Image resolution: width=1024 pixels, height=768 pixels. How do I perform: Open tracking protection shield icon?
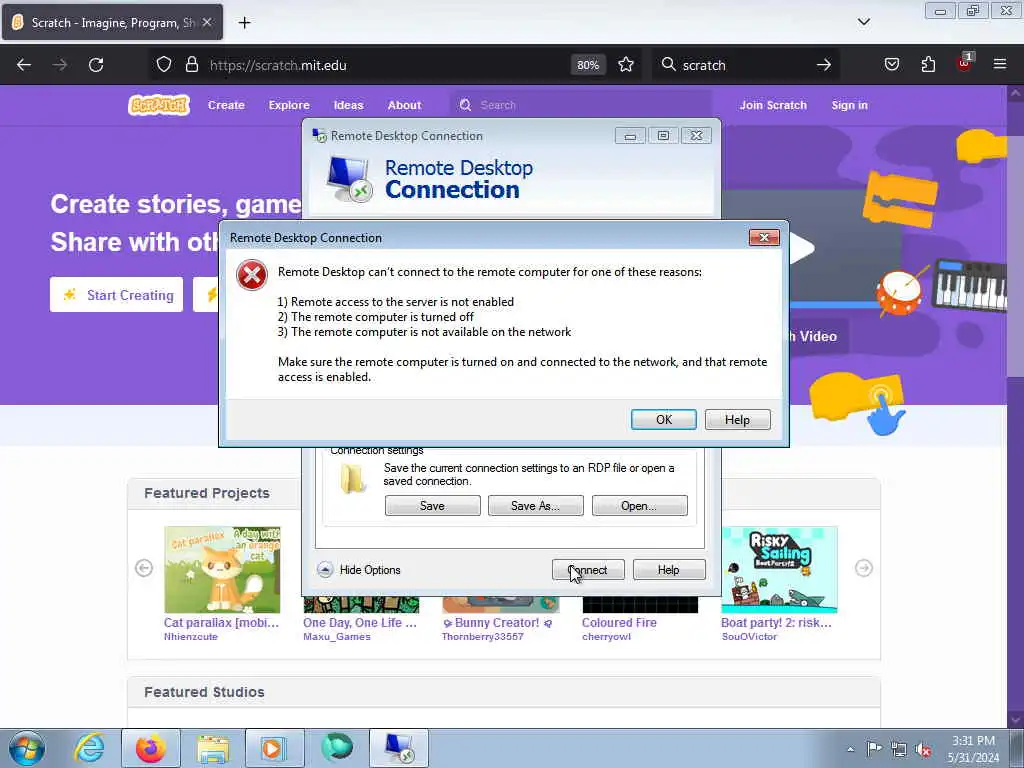tap(164, 65)
